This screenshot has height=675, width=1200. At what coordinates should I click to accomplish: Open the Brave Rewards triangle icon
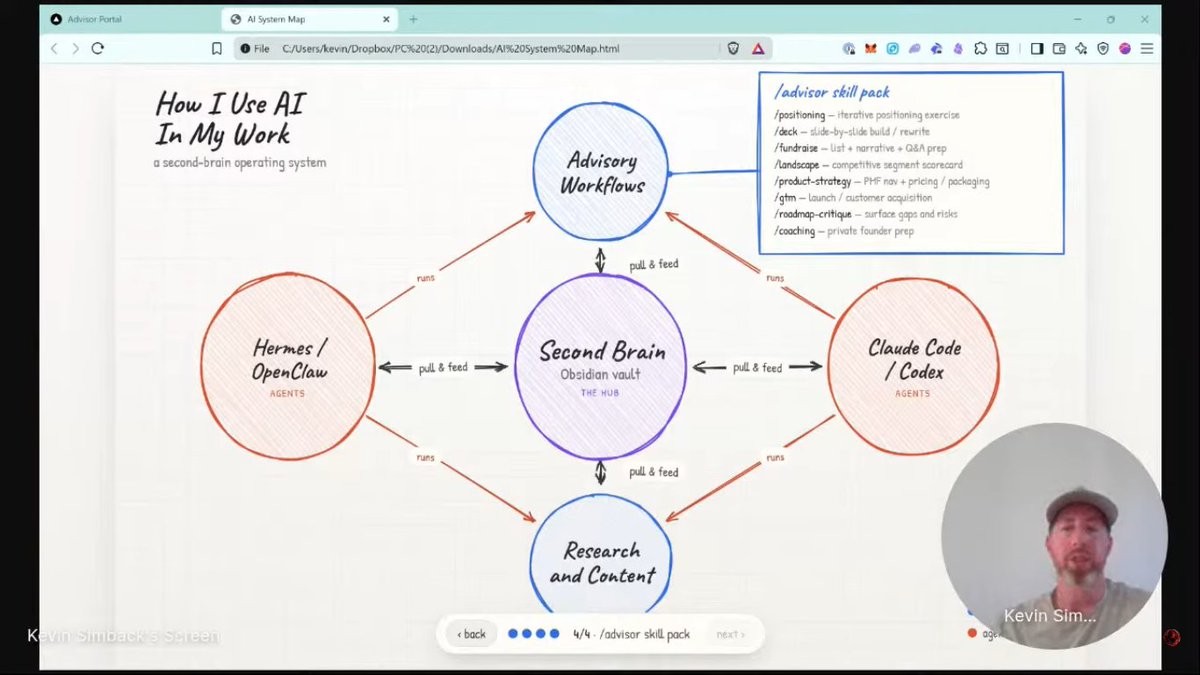click(x=758, y=48)
